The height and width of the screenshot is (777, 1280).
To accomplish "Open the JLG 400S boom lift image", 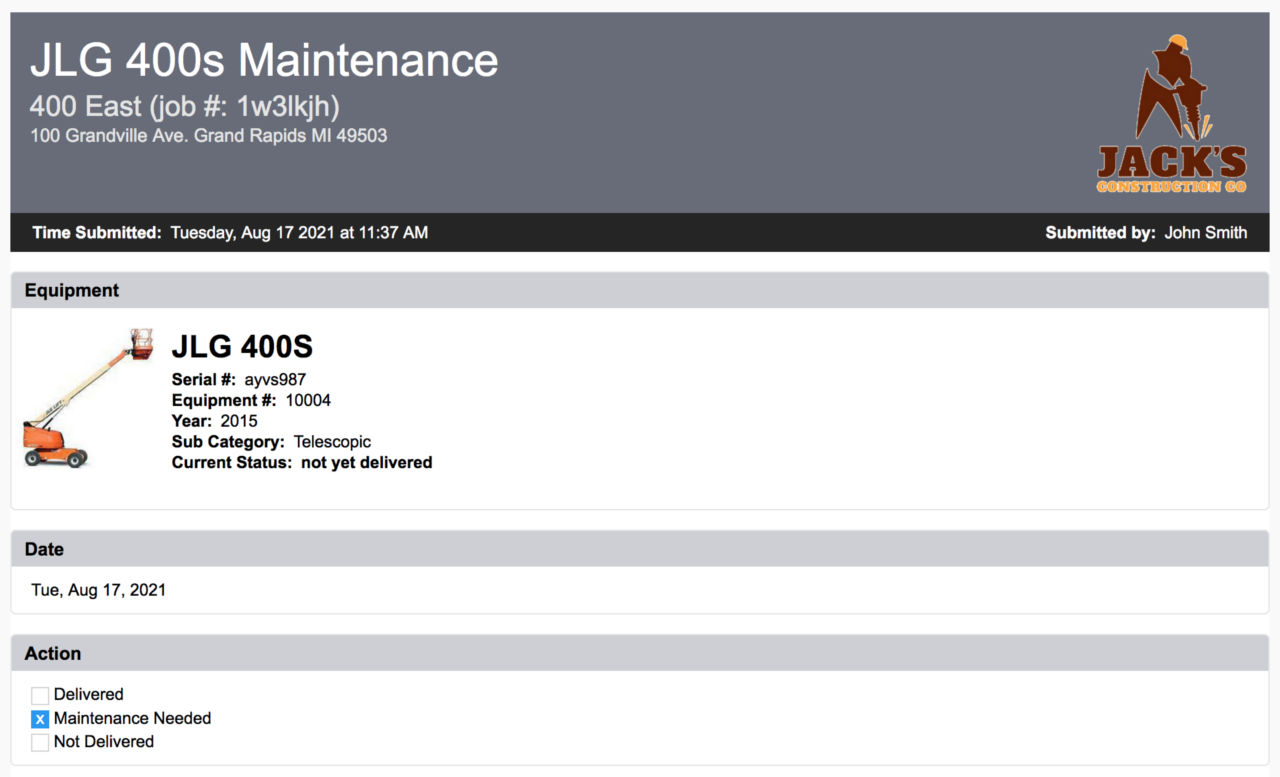I will (x=87, y=398).
